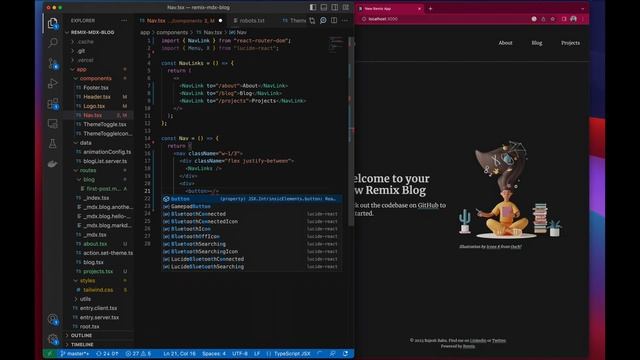640x360 pixels.
Task: Open notifications bell in status bar
Action: (345, 353)
